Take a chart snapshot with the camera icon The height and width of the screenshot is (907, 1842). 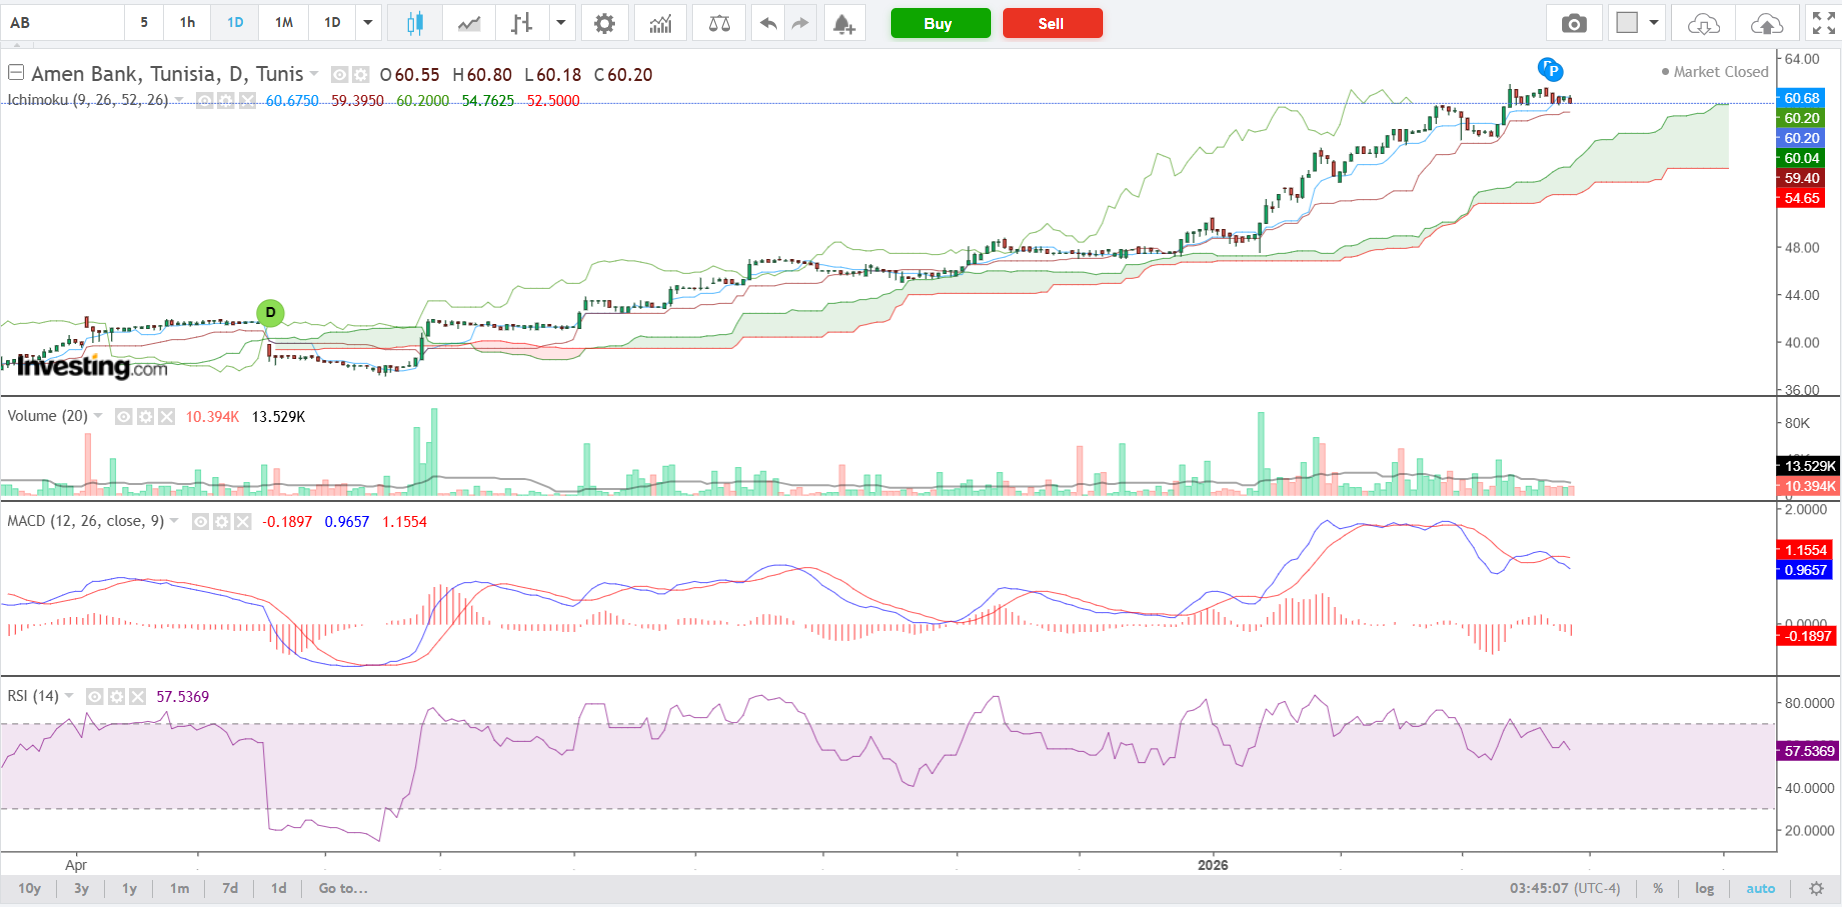tap(1574, 23)
